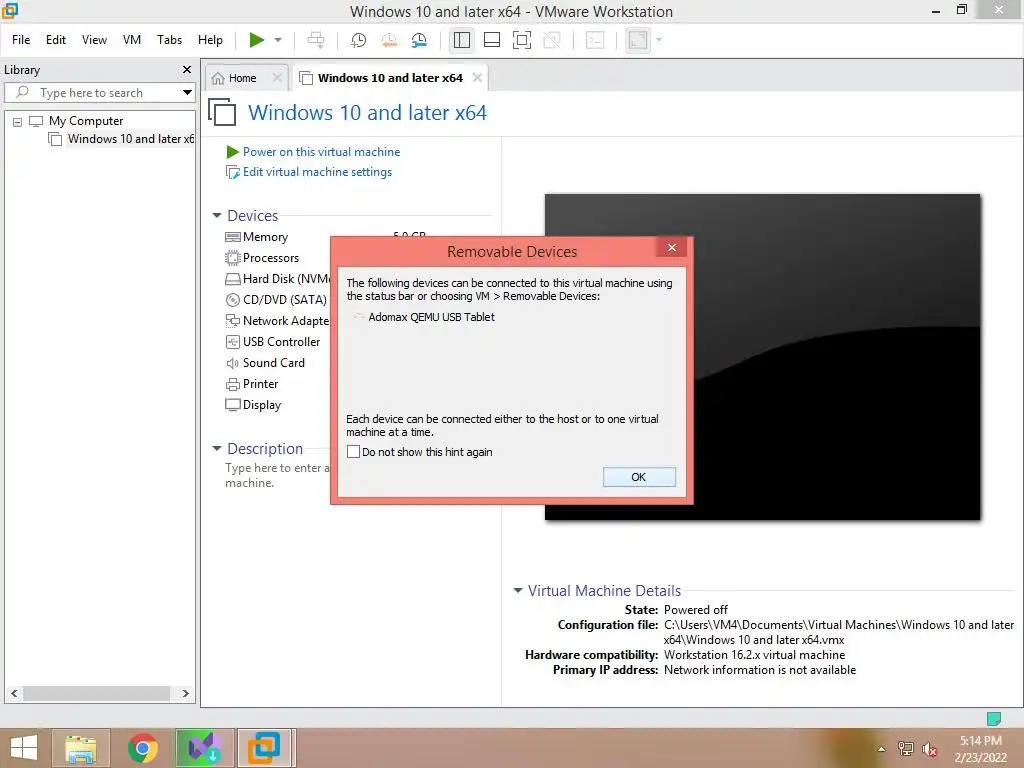Image resolution: width=1024 pixels, height=768 pixels.
Task: Select Adomax QEMU USB Tablet entry
Action: tap(431, 317)
